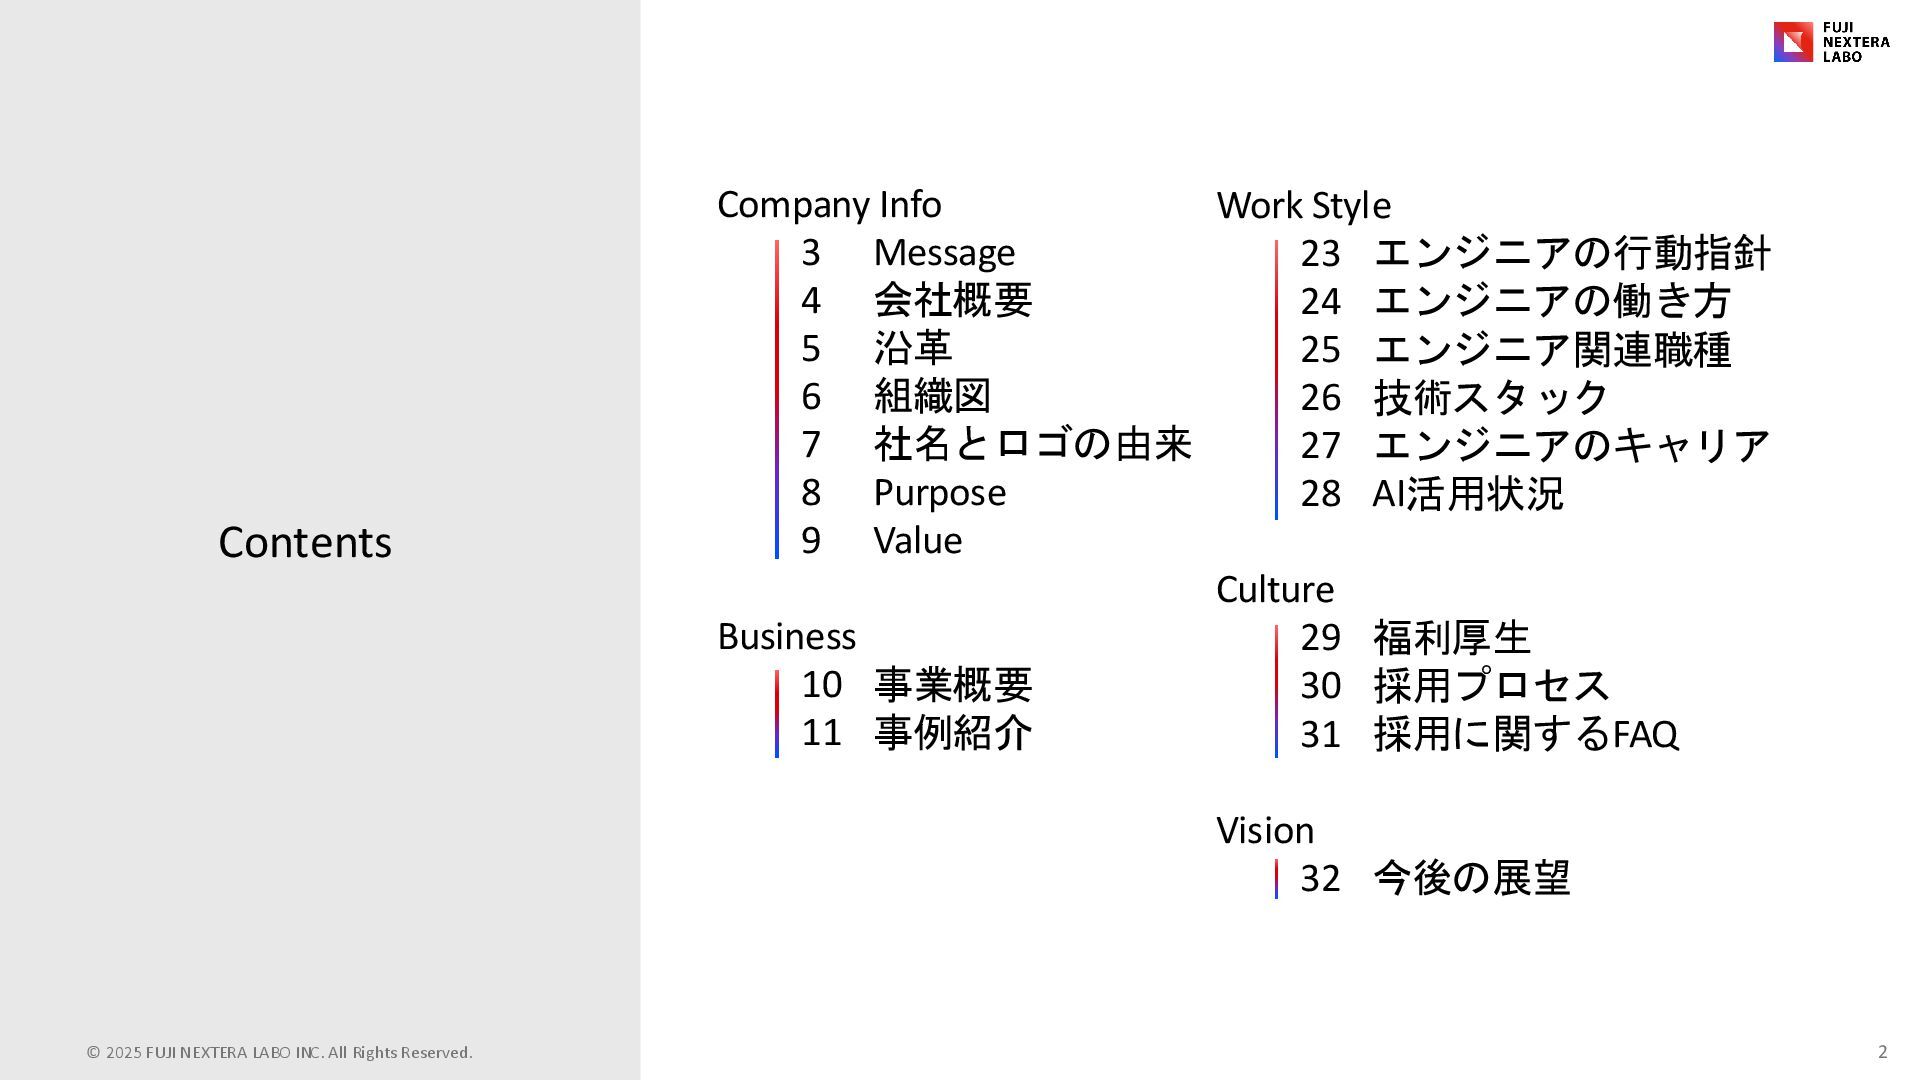Select the エンジニアの働き方 entry
Viewport: 1920px width, 1080px height.
click(1551, 302)
